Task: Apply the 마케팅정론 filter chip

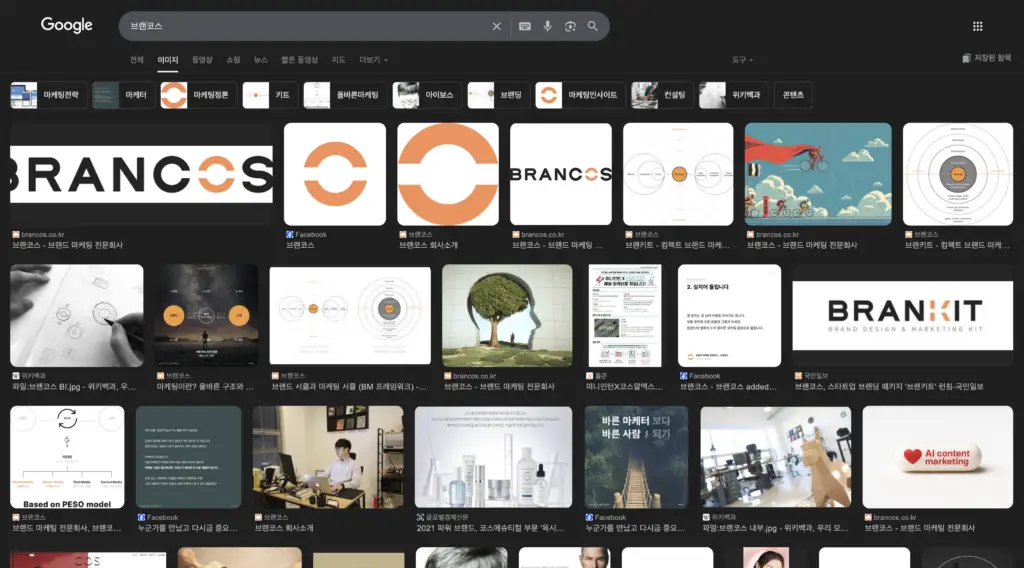Action: tap(198, 95)
